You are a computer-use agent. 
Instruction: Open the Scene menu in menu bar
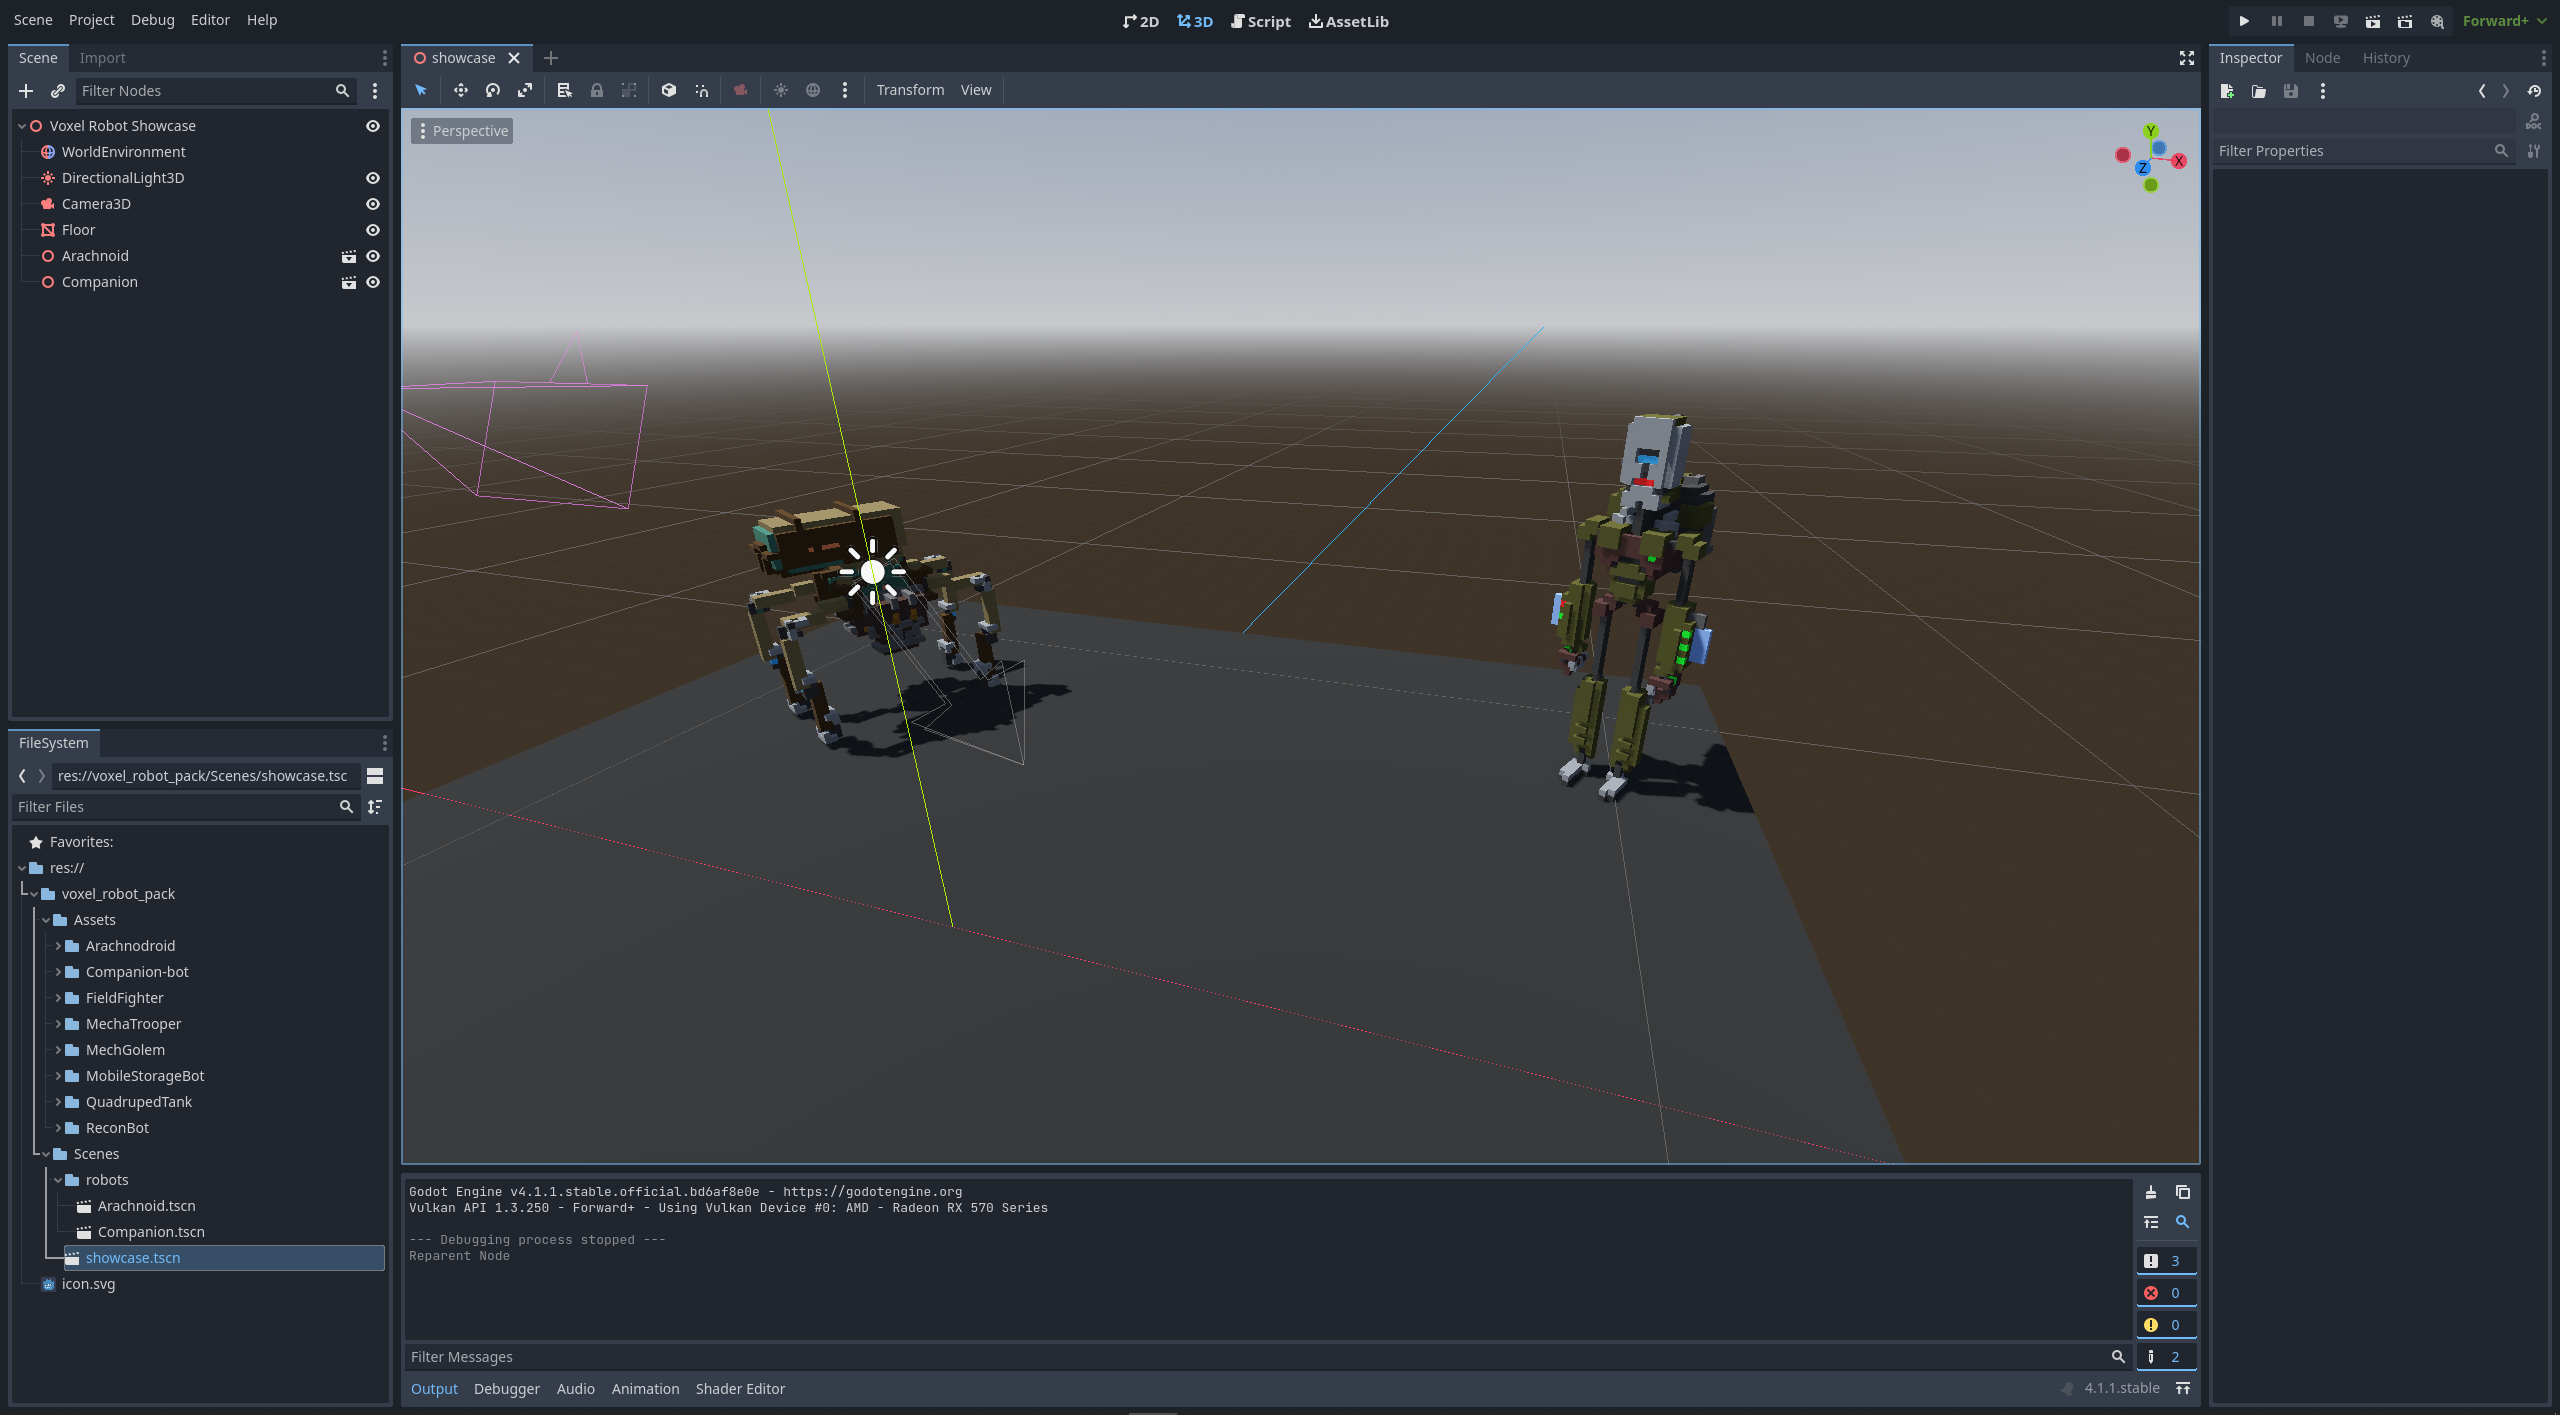click(x=33, y=21)
